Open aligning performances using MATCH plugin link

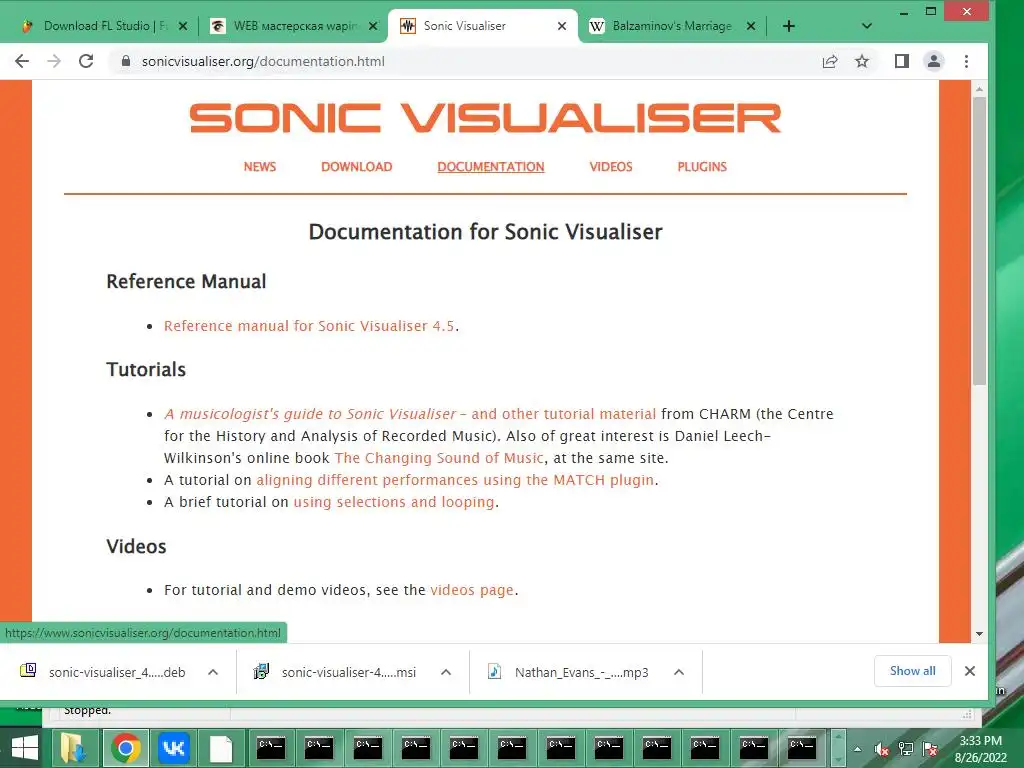(x=455, y=480)
